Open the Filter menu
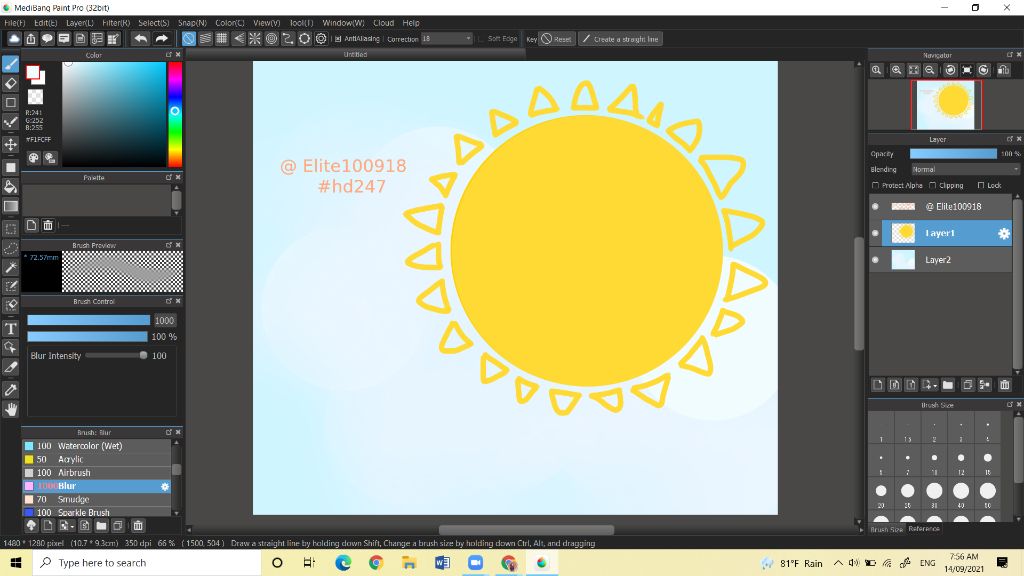The image size is (1024, 576). coord(116,22)
